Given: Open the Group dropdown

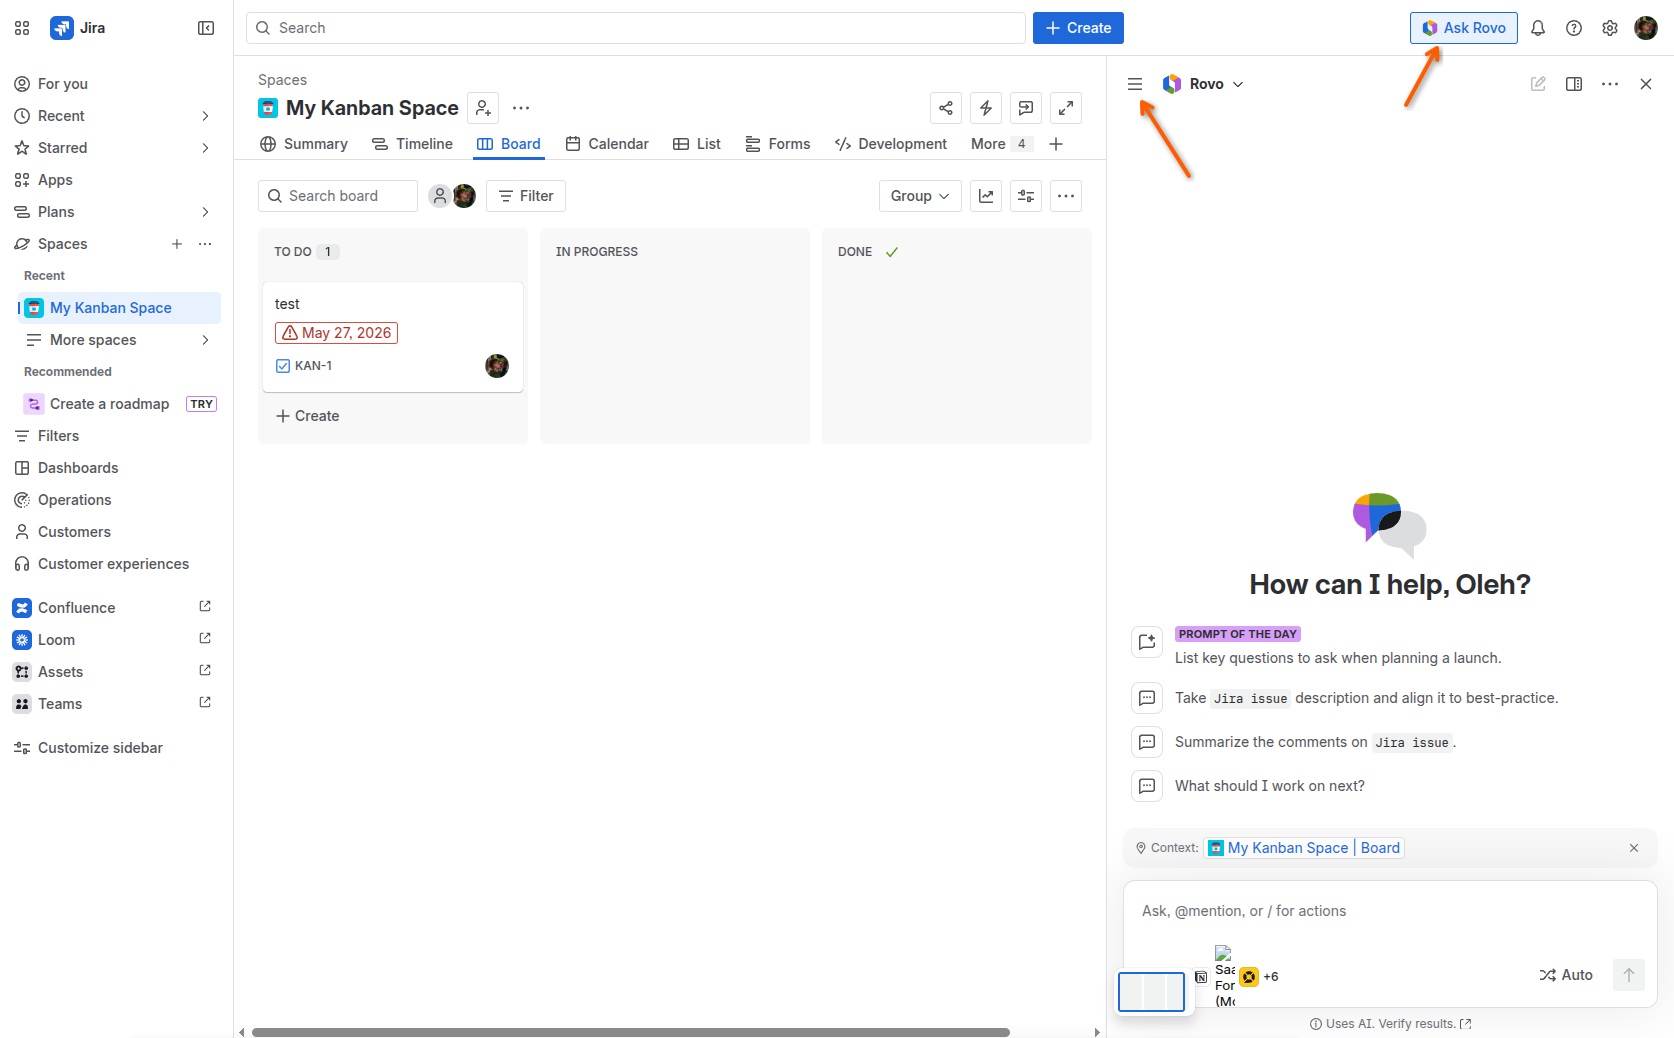Looking at the screenshot, I should pyautogui.click(x=920, y=196).
